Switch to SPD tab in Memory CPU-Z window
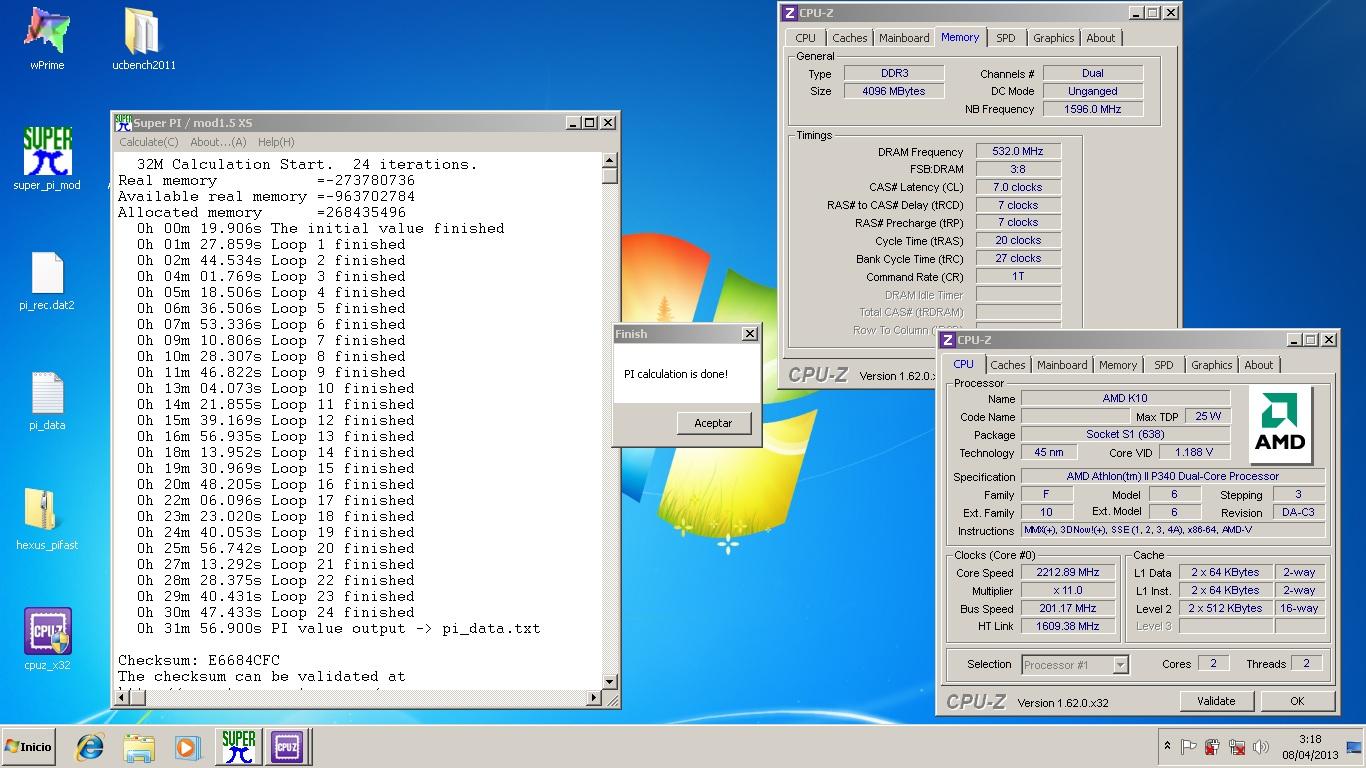 1006,38
